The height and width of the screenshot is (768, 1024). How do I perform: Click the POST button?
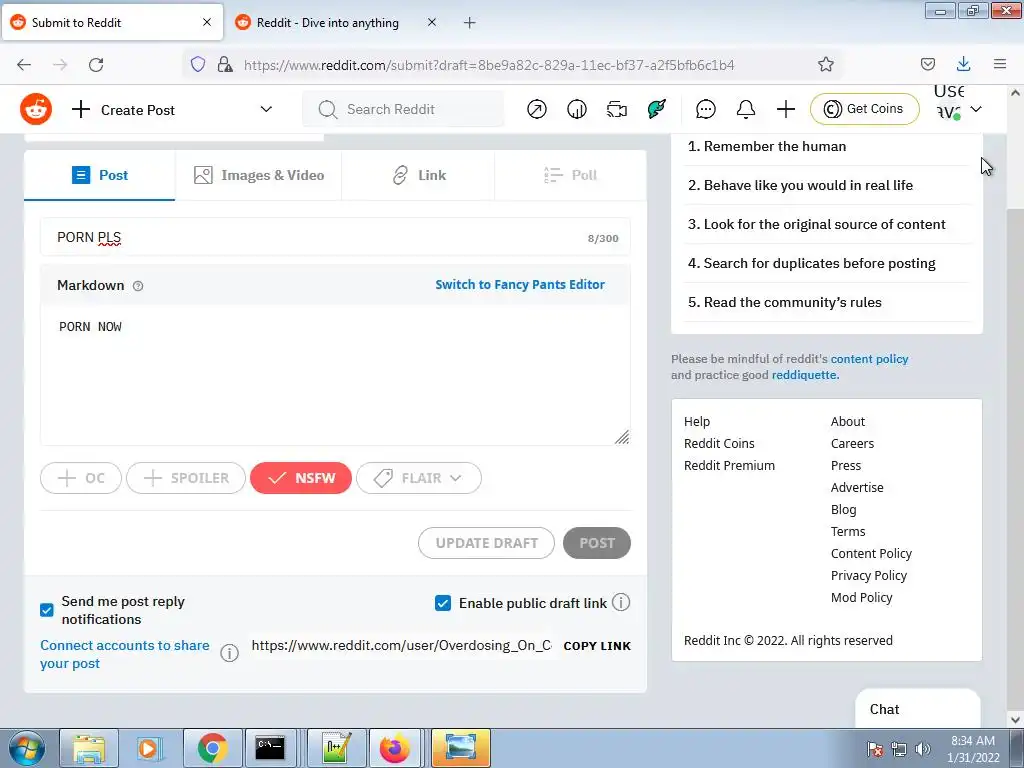[597, 543]
